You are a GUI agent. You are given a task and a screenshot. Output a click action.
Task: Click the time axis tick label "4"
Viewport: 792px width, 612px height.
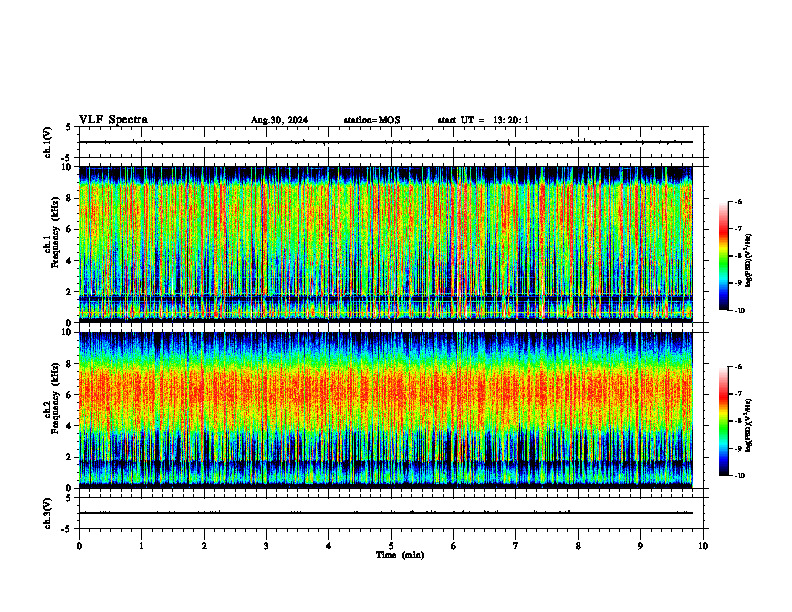tap(329, 546)
